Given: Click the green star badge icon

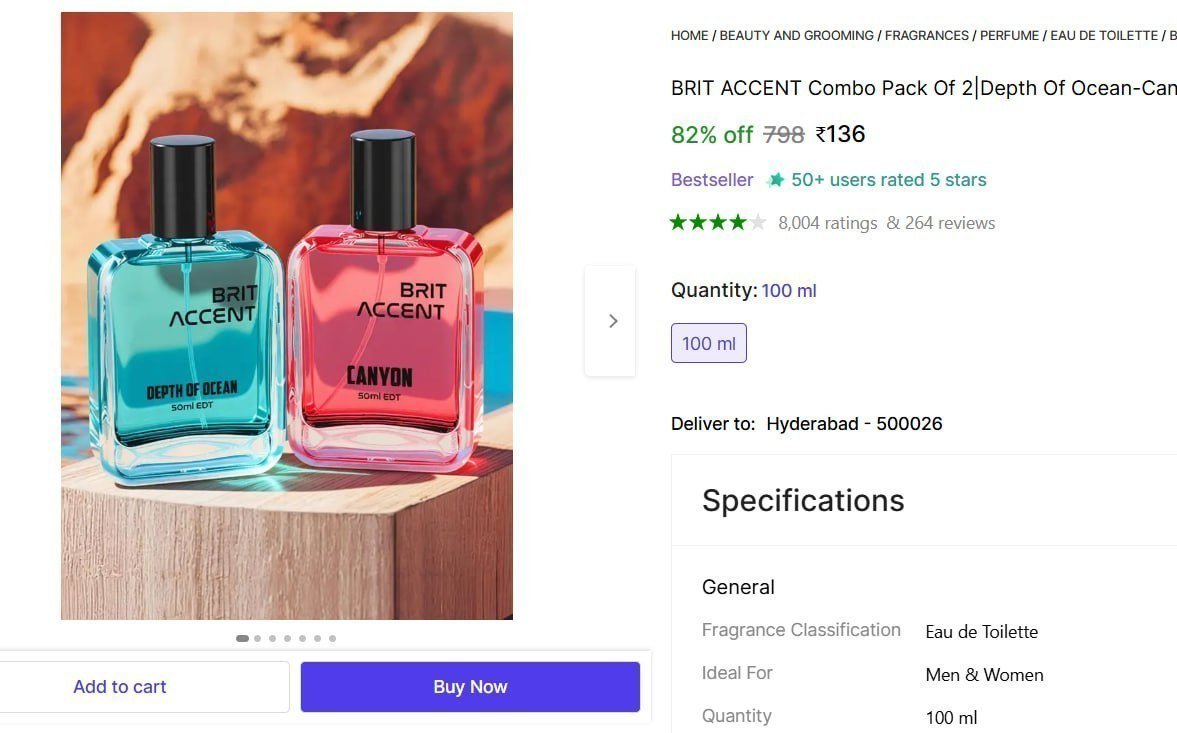Looking at the screenshot, I should 775,180.
